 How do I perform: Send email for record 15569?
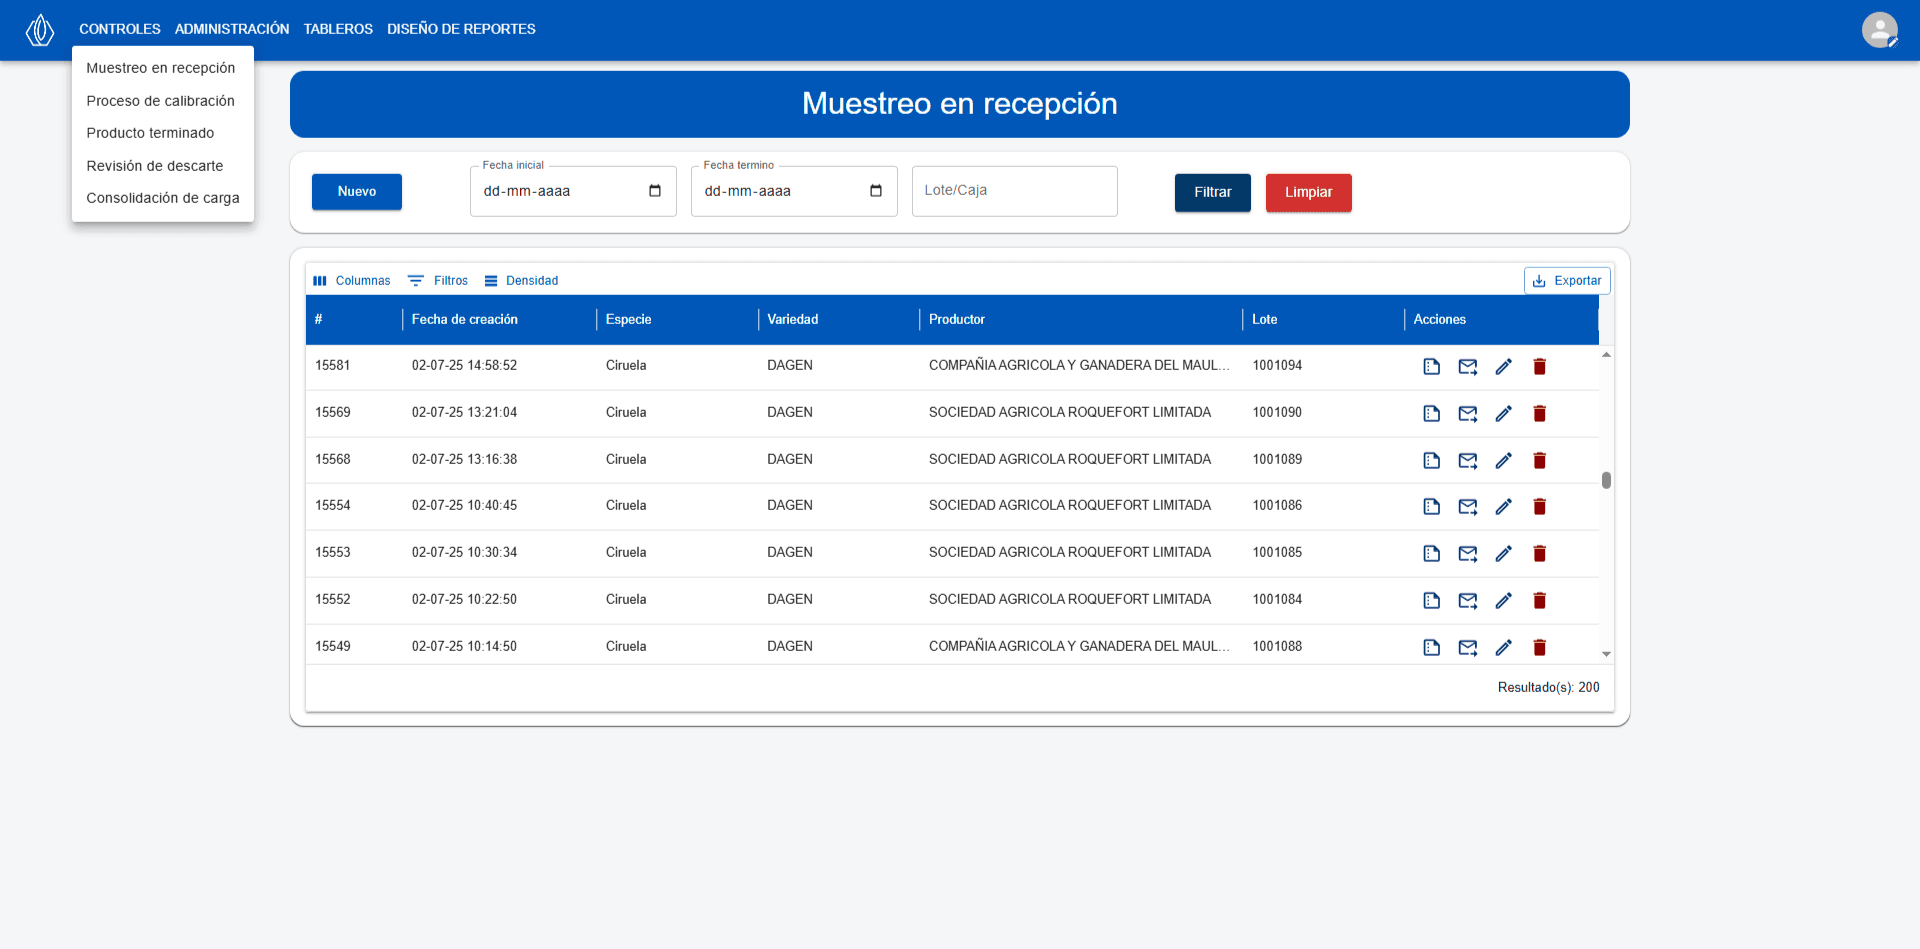pyautogui.click(x=1467, y=413)
